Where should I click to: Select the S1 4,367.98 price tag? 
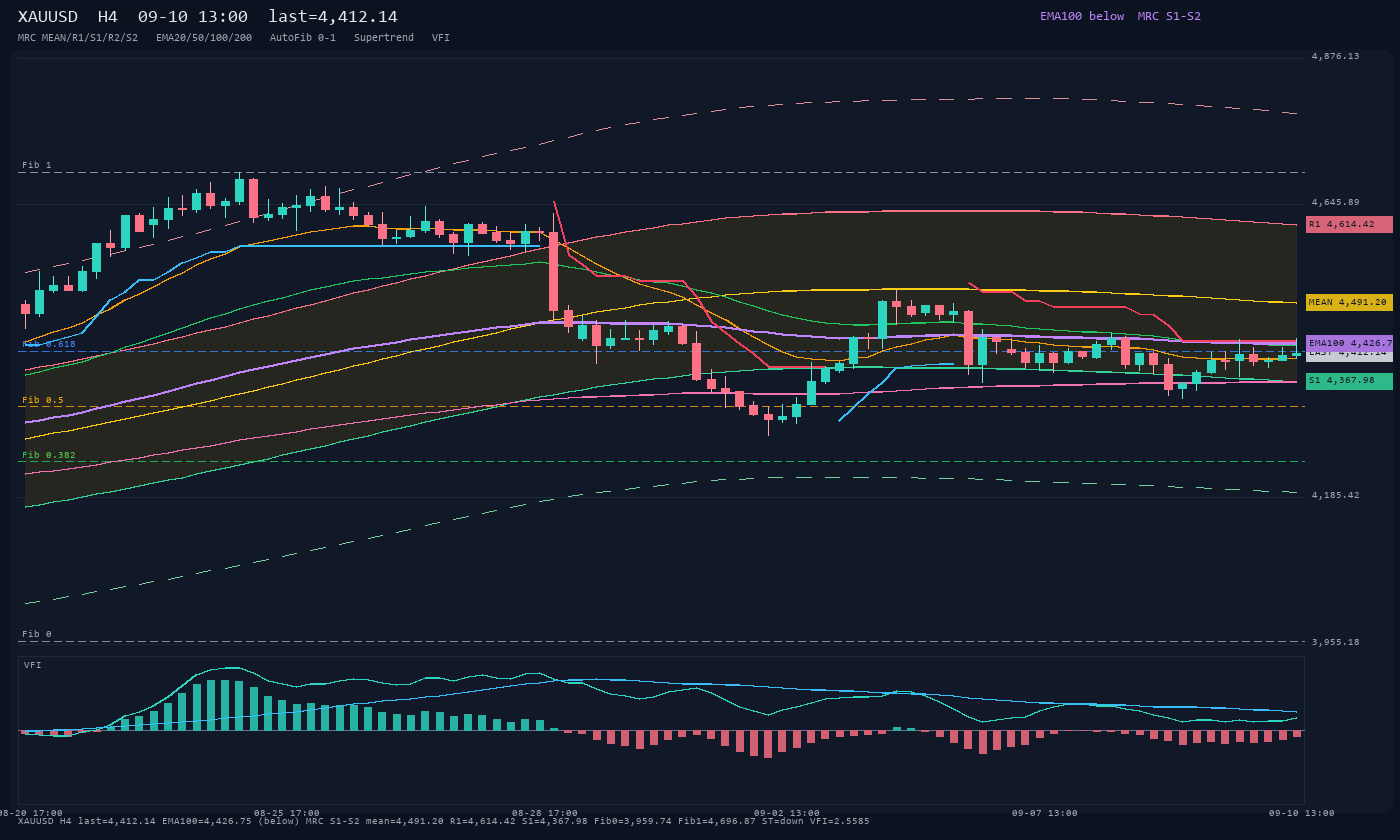pyautogui.click(x=1349, y=381)
